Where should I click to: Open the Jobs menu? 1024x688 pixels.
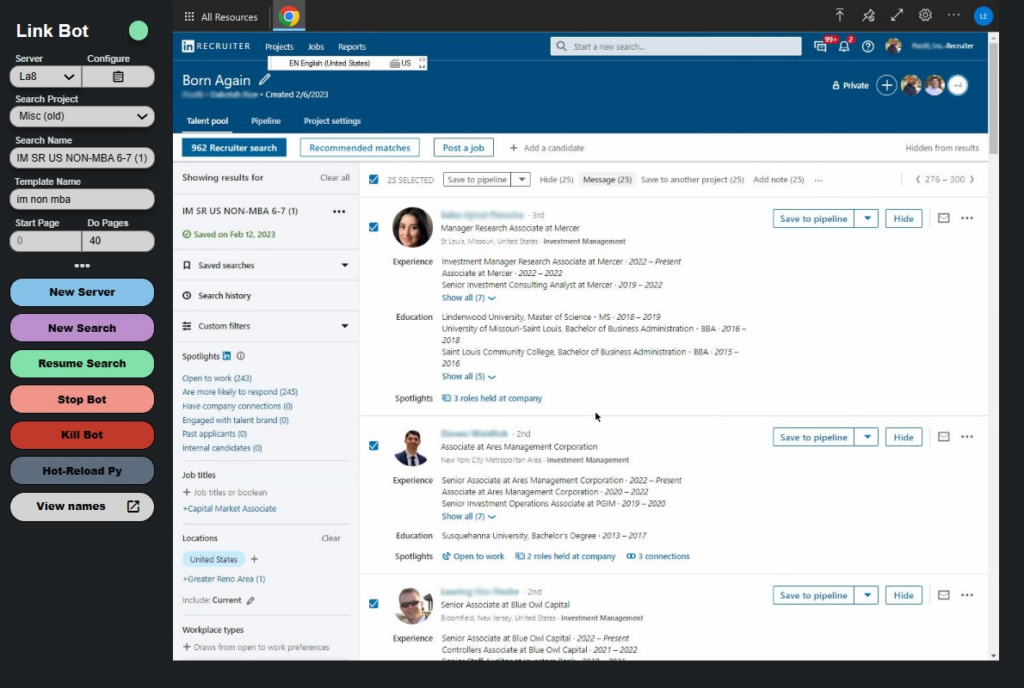click(315, 47)
